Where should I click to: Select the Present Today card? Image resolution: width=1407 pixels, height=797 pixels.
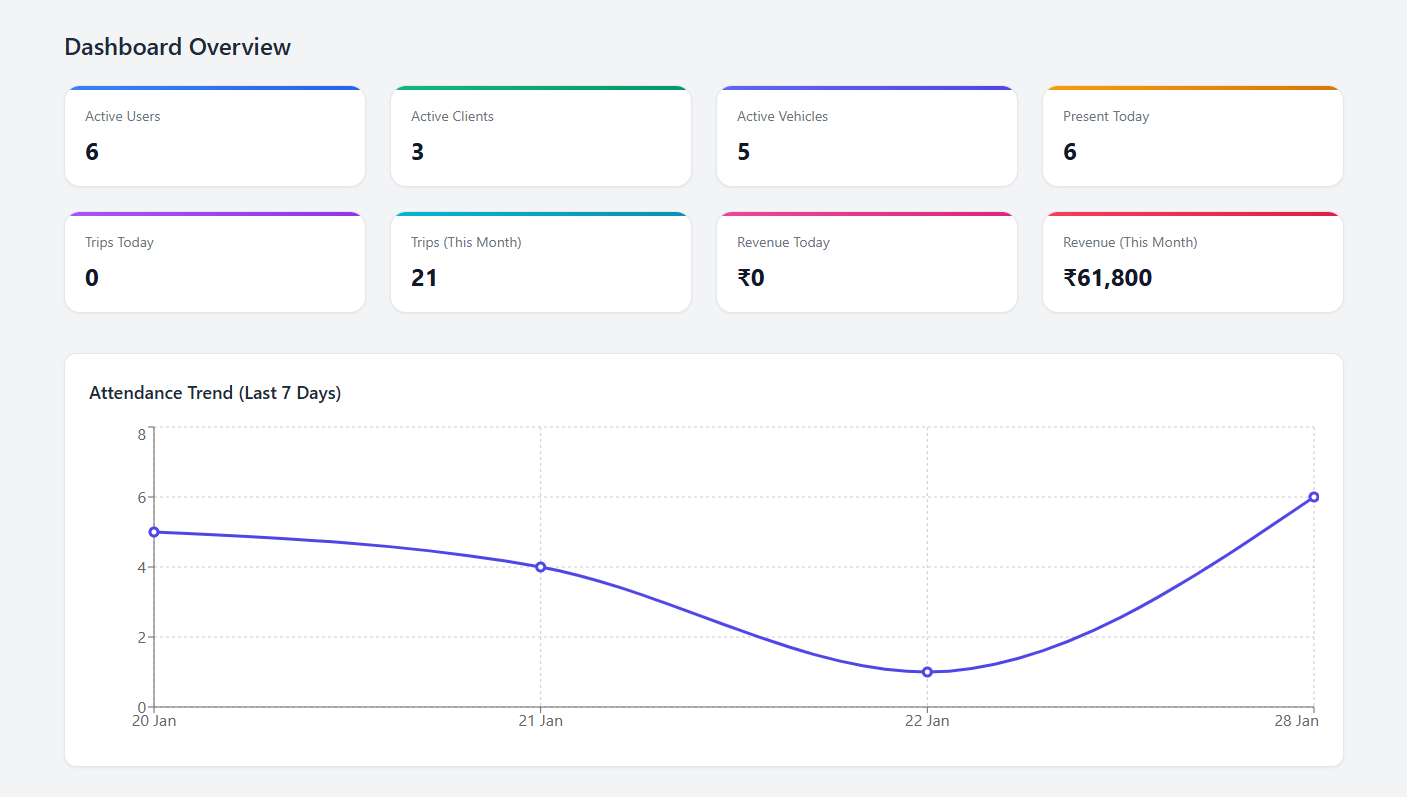click(1192, 135)
